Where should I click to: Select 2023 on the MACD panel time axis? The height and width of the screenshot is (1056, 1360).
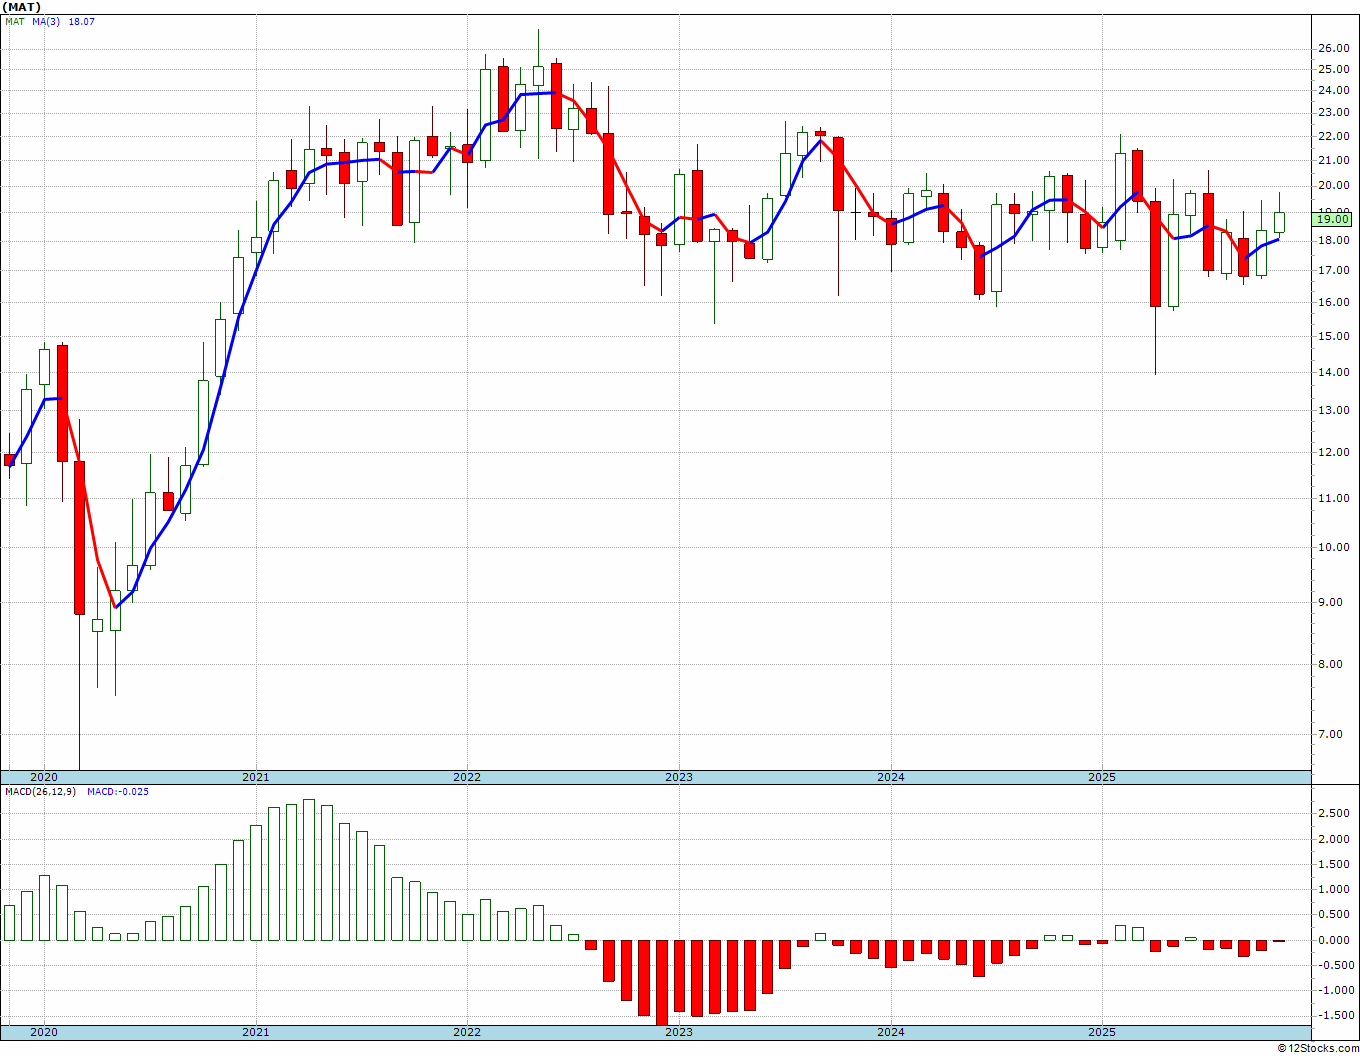point(678,1032)
